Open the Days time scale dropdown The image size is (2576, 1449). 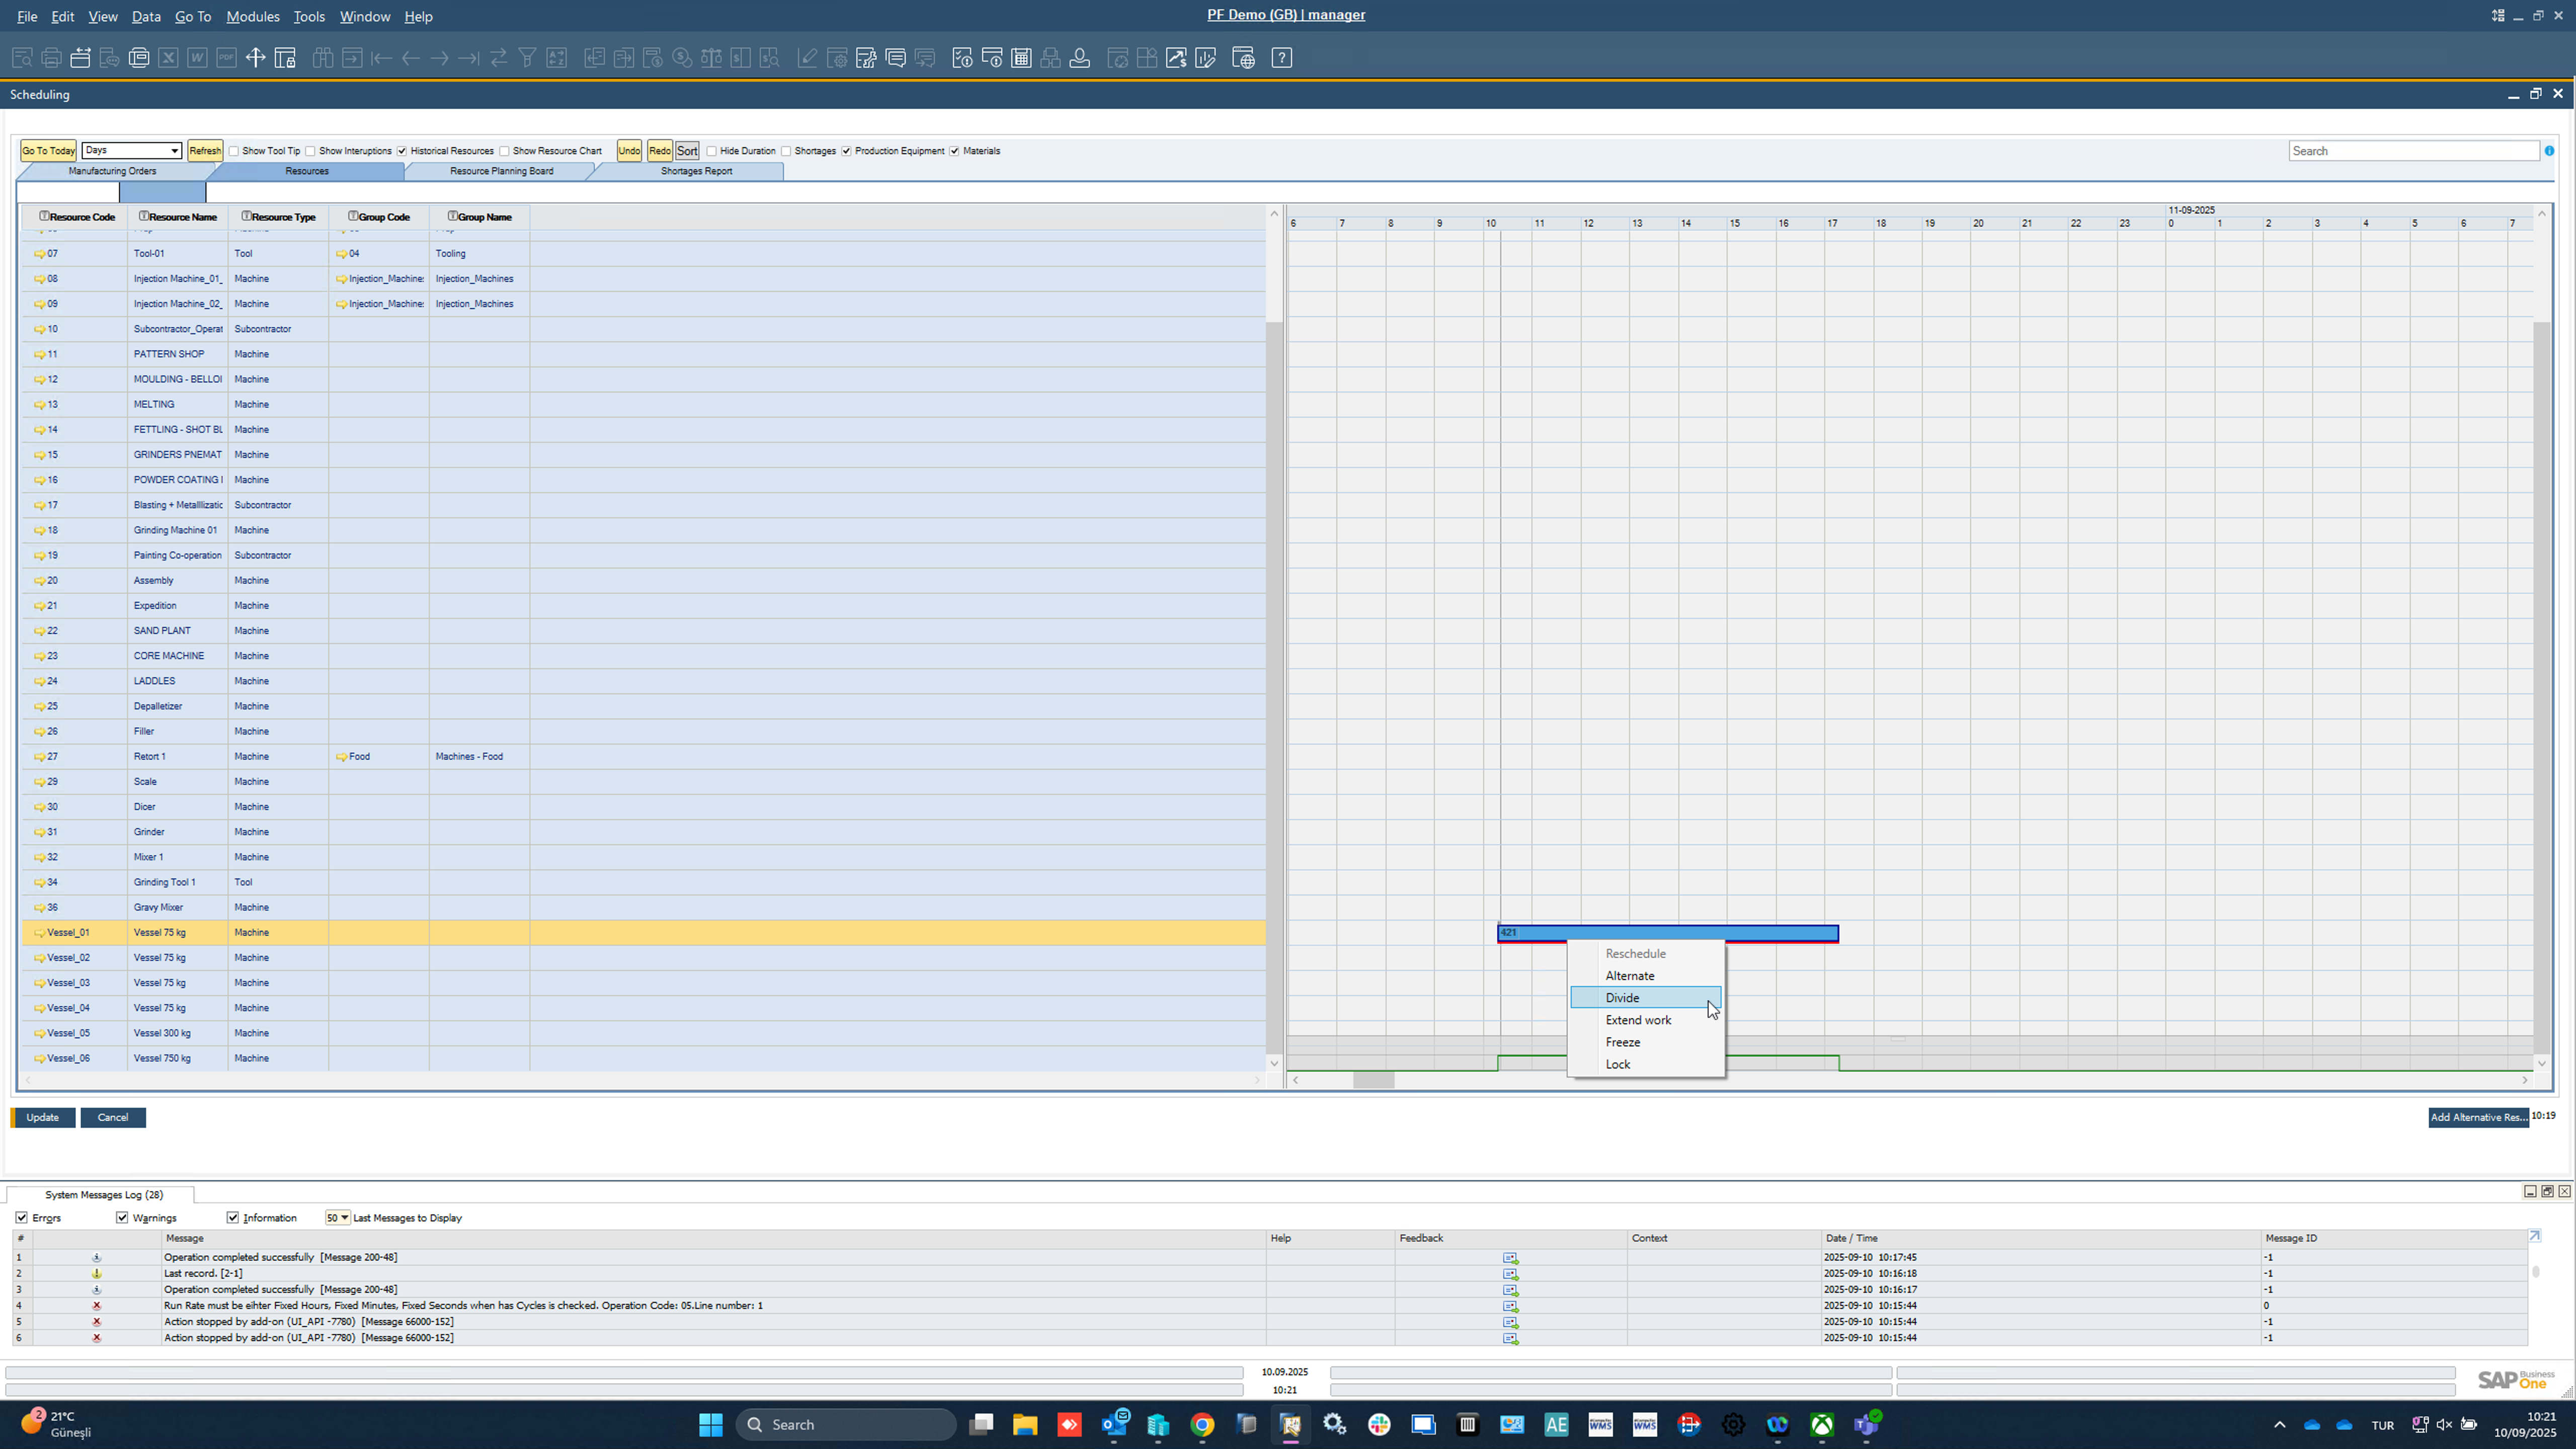click(174, 151)
